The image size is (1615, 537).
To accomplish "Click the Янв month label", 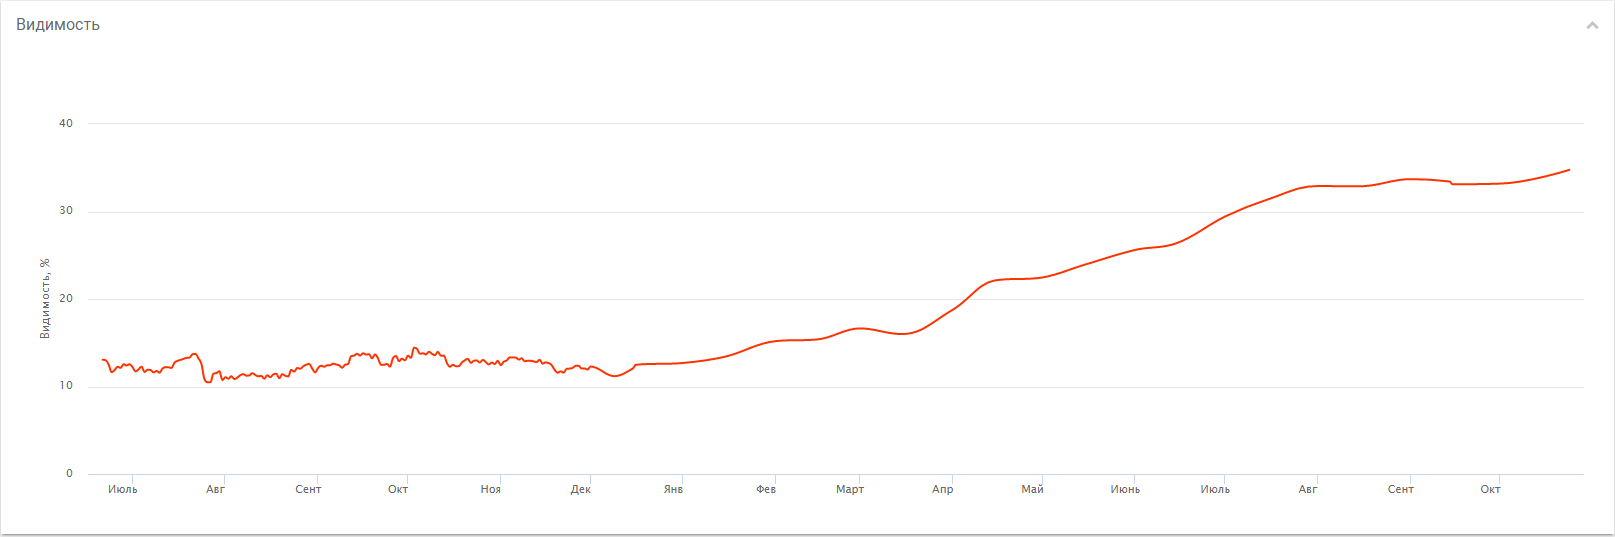I will (x=673, y=489).
